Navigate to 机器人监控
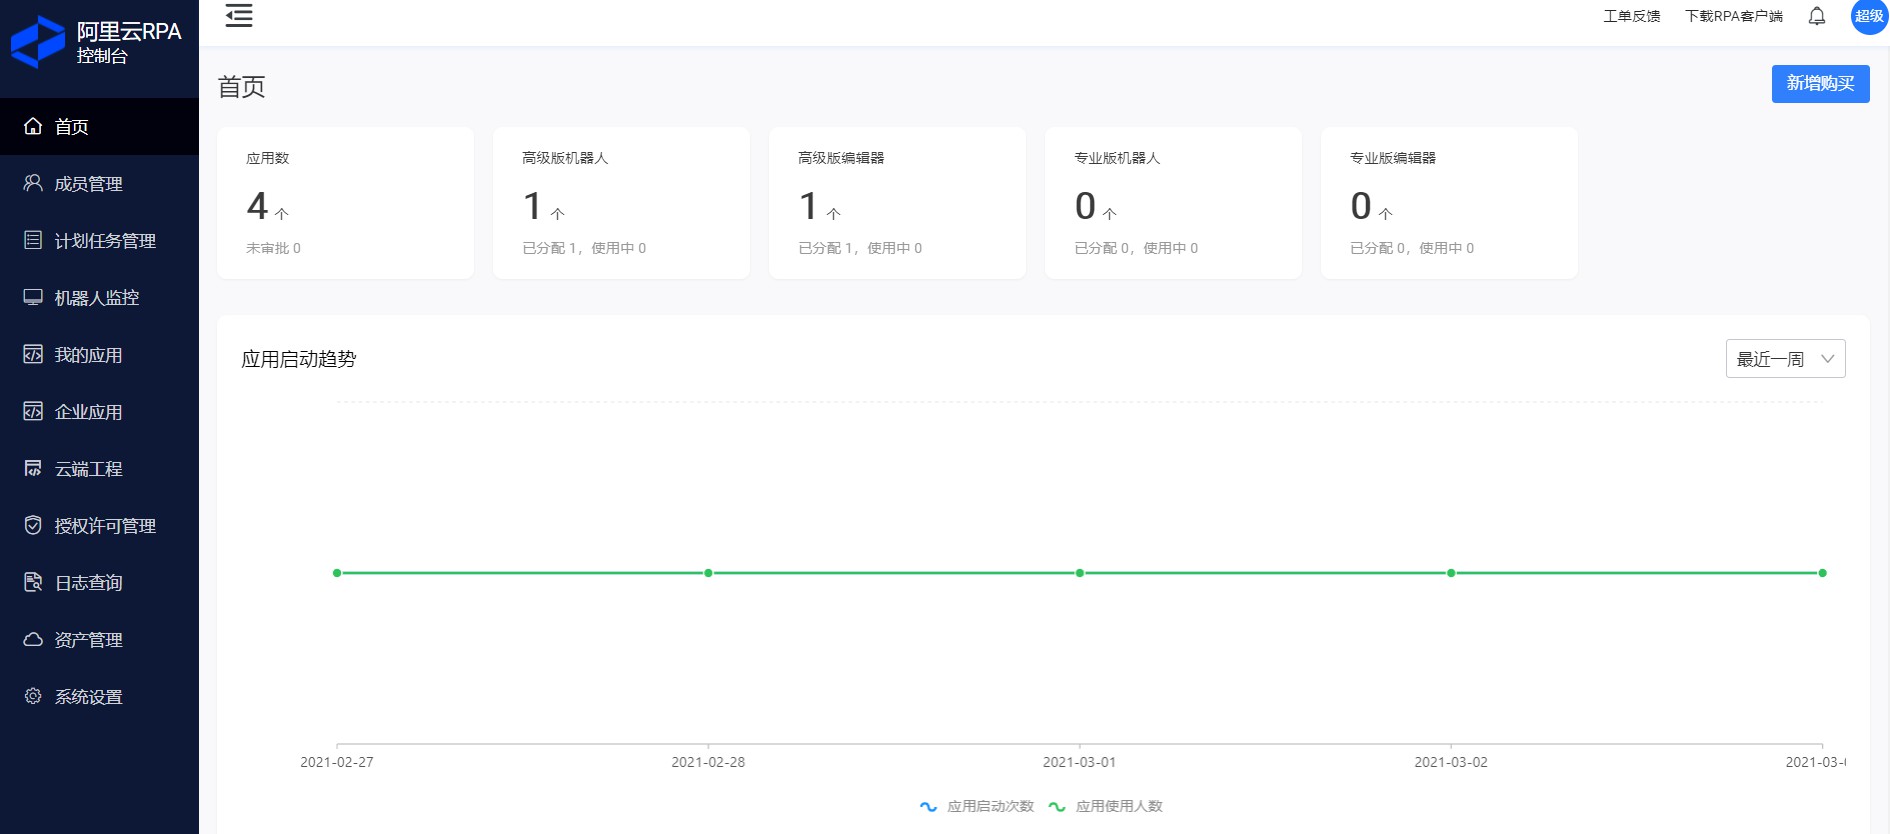Viewport: 1890px width, 834px height. [x=99, y=297]
